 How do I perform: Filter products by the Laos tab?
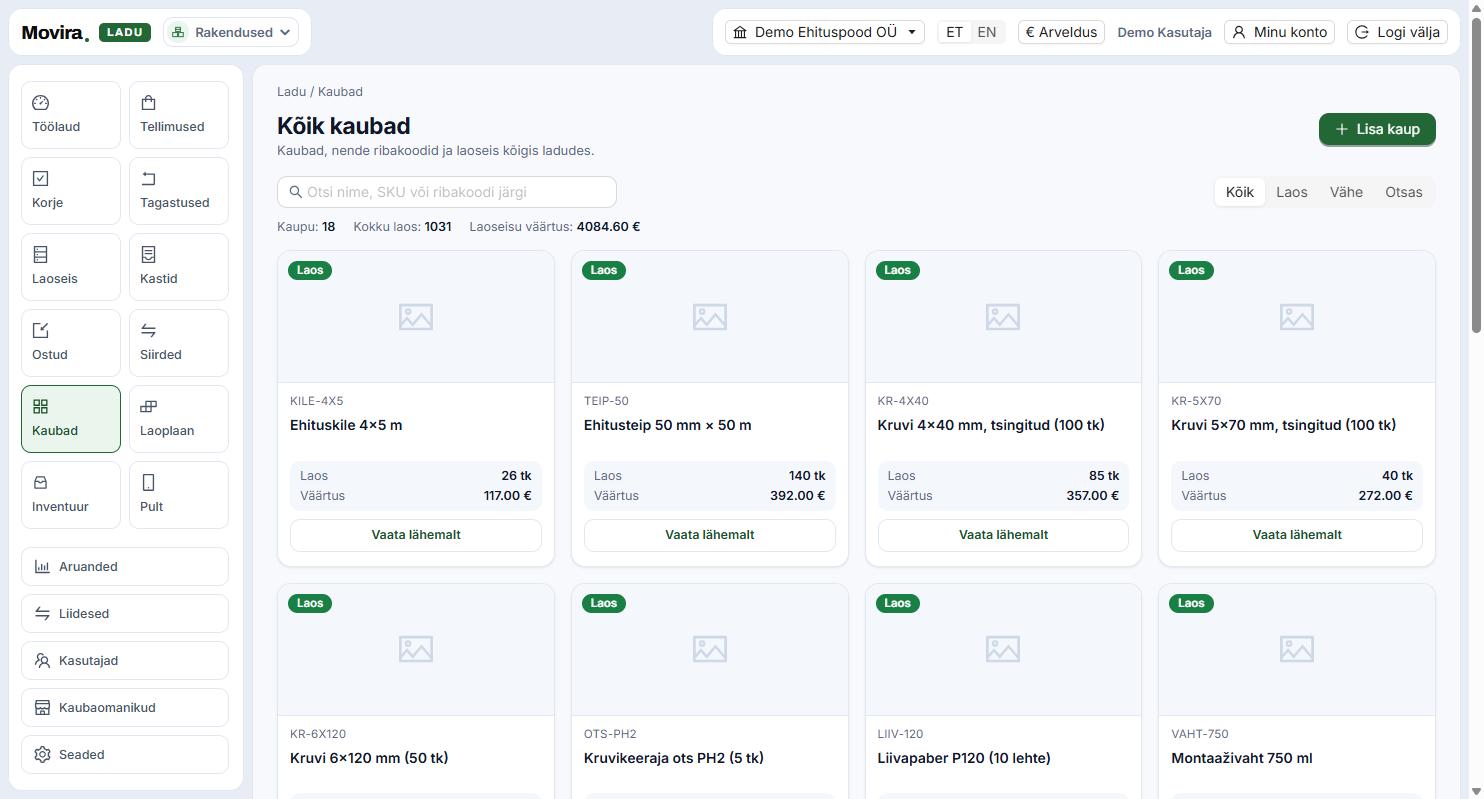1292,192
